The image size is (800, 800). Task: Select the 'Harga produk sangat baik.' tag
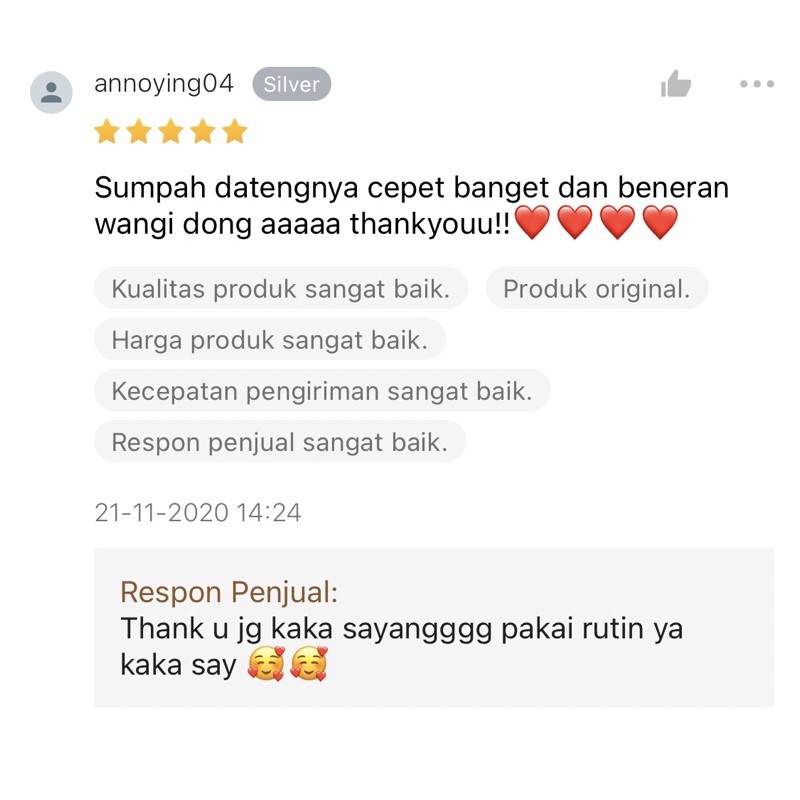(x=270, y=339)
